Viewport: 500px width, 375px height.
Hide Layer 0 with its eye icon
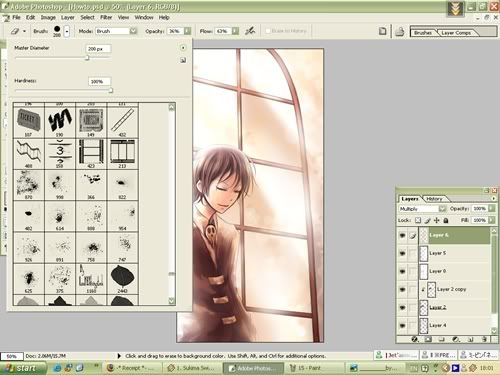[x=402, y=271]
